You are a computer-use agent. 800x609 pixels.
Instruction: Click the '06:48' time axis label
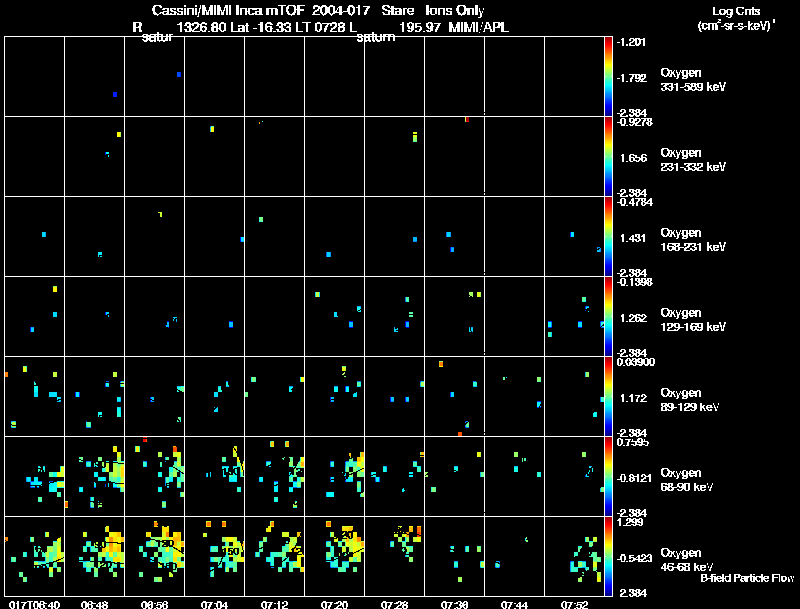[94, 605]
